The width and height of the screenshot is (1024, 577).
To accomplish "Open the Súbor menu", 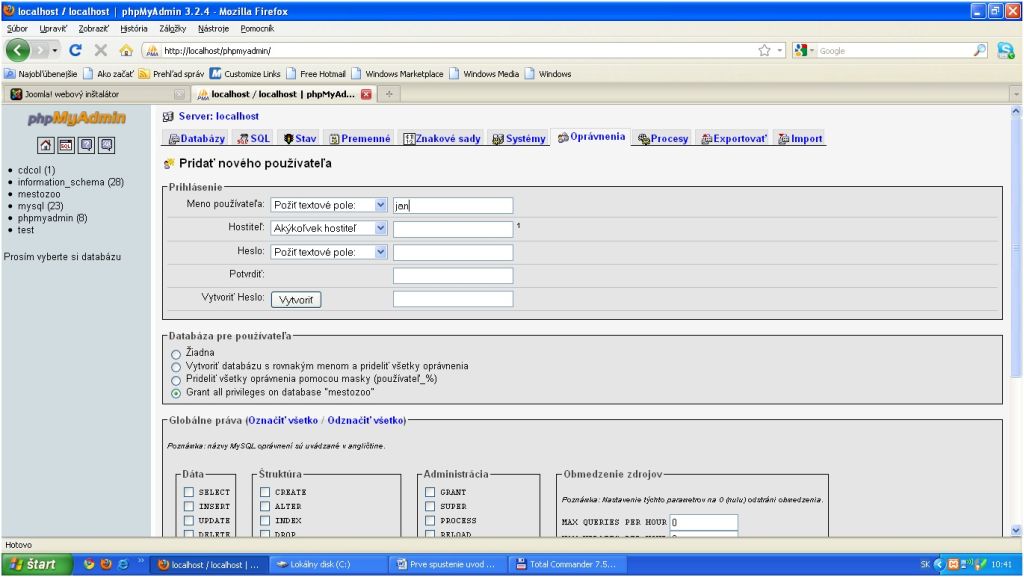I will 17,29.
